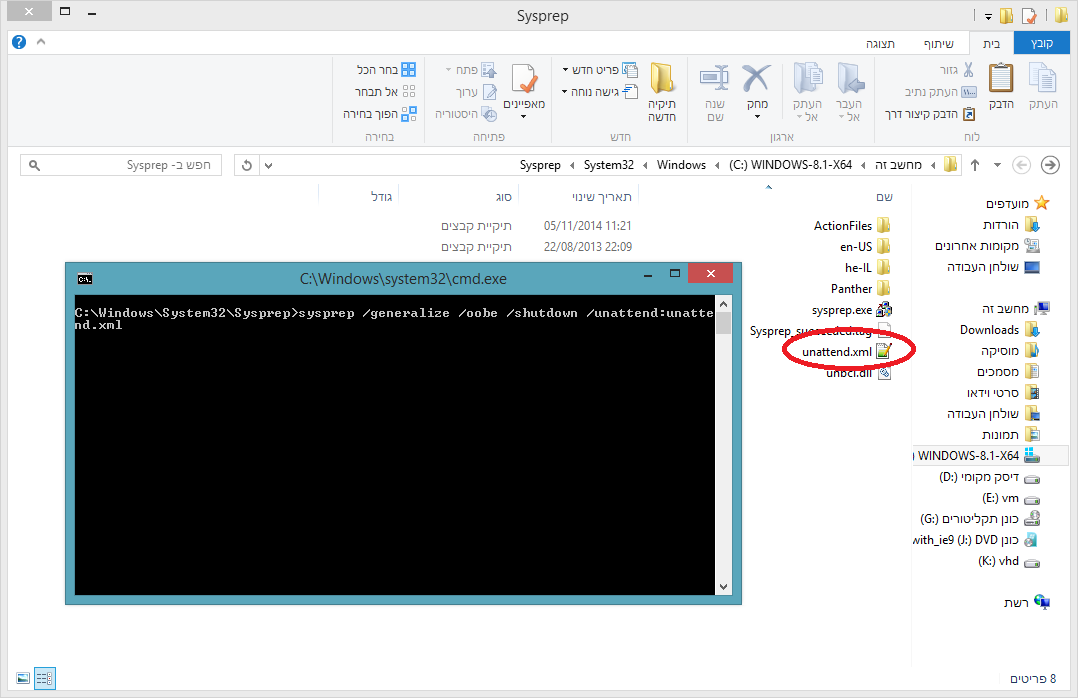Open the recent locations dropdown arrow
Viewport: 1078px width, 698px height.
click(x=998, y=165)
